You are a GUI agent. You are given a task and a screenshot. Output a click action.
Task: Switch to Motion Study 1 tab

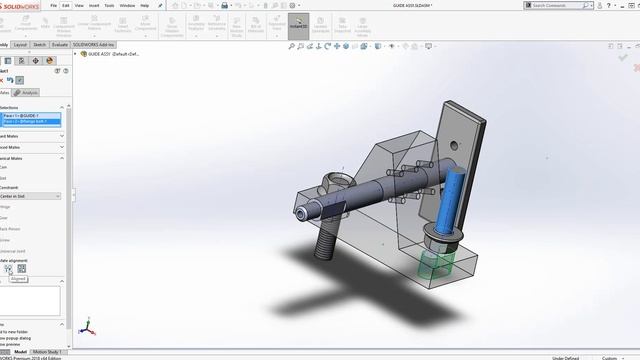click(x=47, y=352)
